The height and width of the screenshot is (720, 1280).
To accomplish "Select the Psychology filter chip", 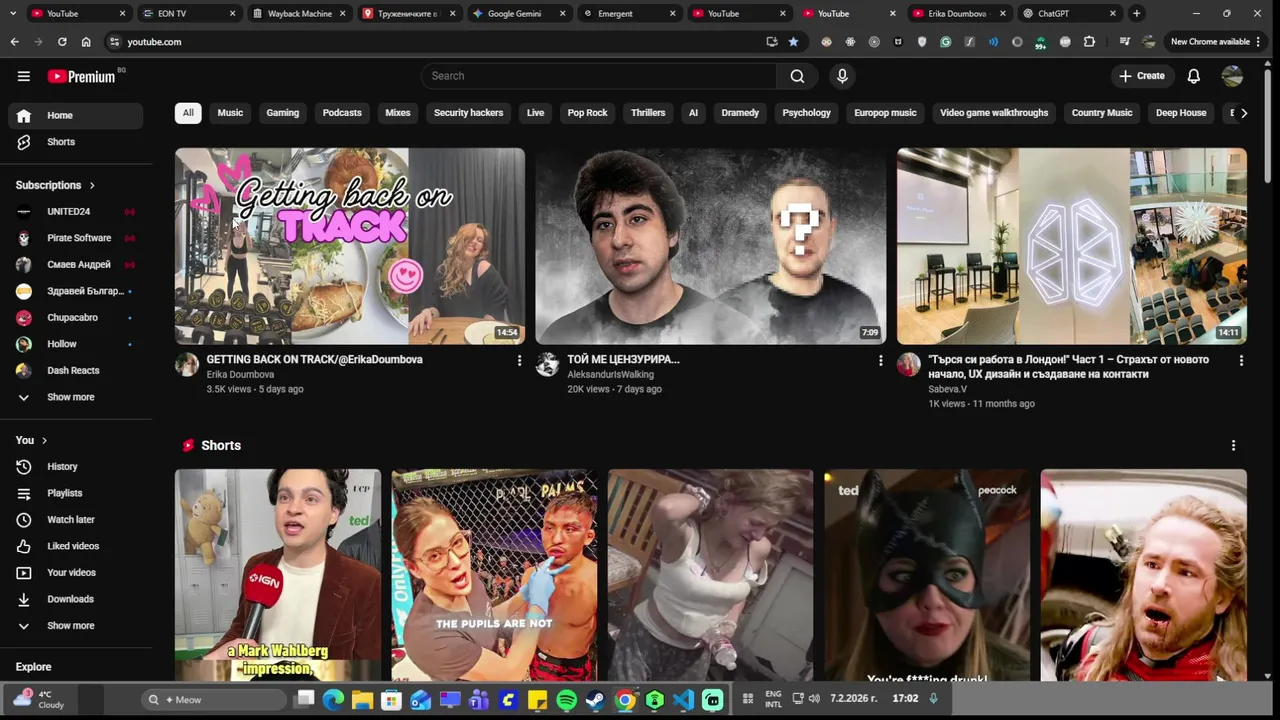I will pyautogui.click(x=806, y=113).
